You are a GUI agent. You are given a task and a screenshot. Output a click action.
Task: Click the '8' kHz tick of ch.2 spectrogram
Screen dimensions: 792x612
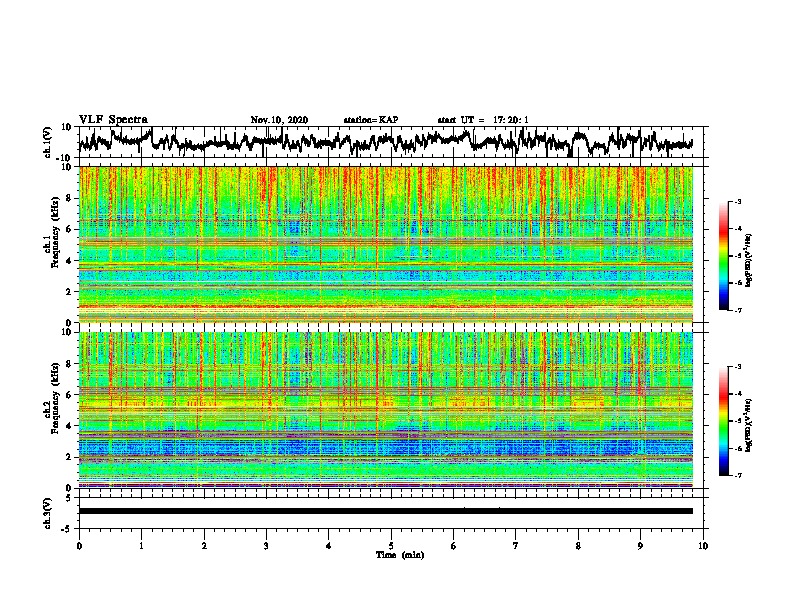click(70, 364)
